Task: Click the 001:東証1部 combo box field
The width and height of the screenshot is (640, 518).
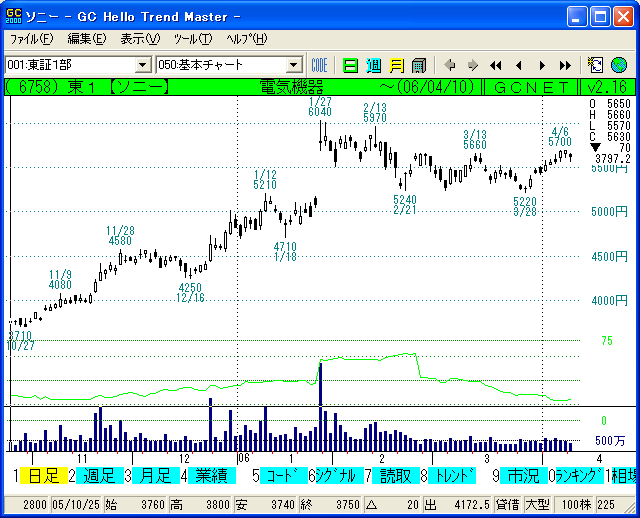Action: [78, 65]
